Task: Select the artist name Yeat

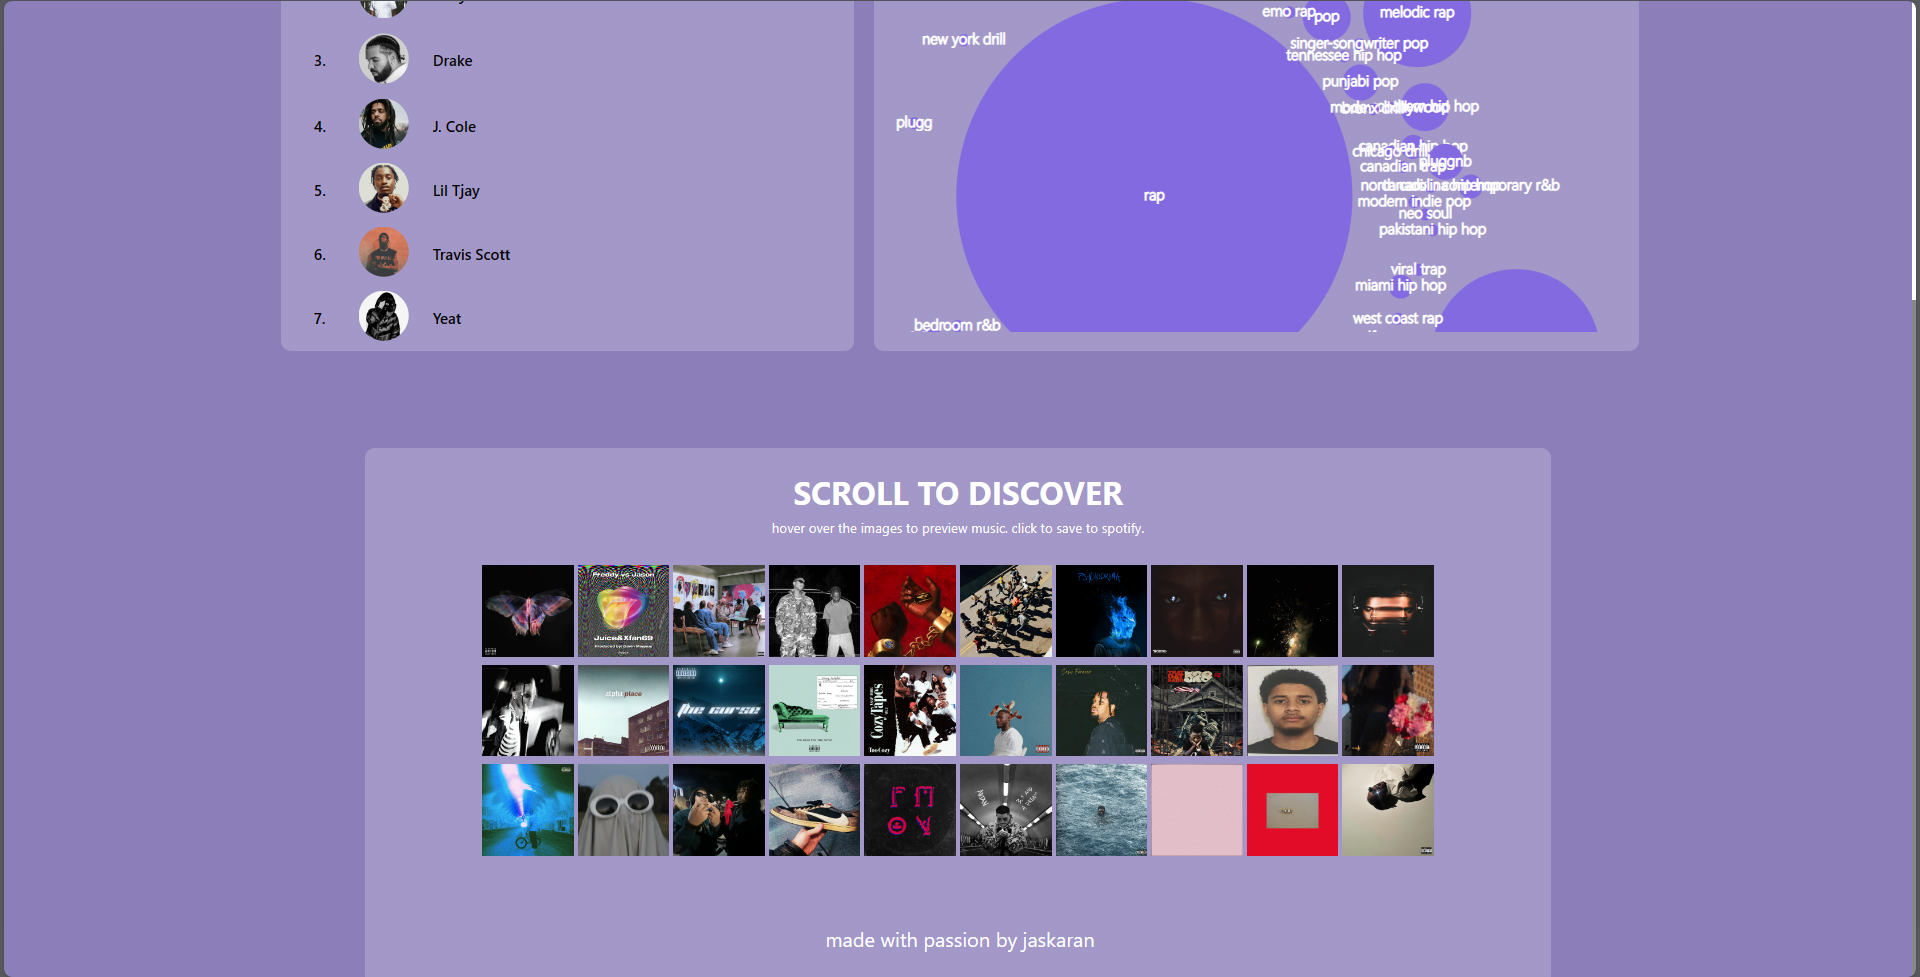Action: click(447, 319)
